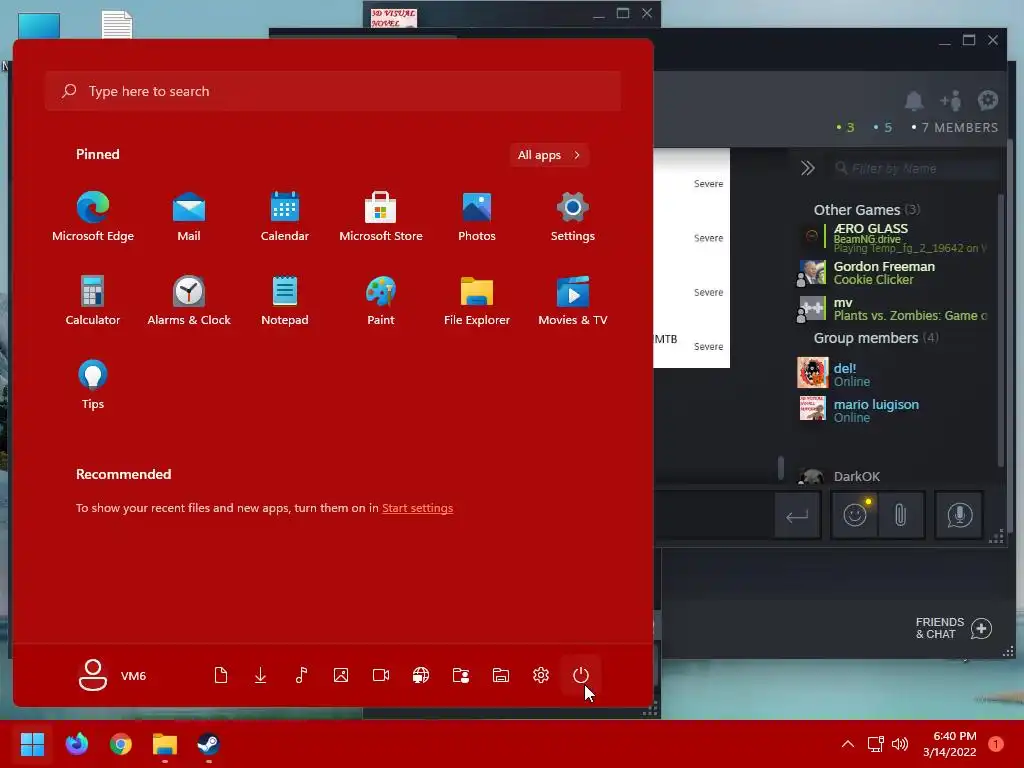Open clock showing 6:40 PM
1024x768 pixels.
(x=950, y=744)
